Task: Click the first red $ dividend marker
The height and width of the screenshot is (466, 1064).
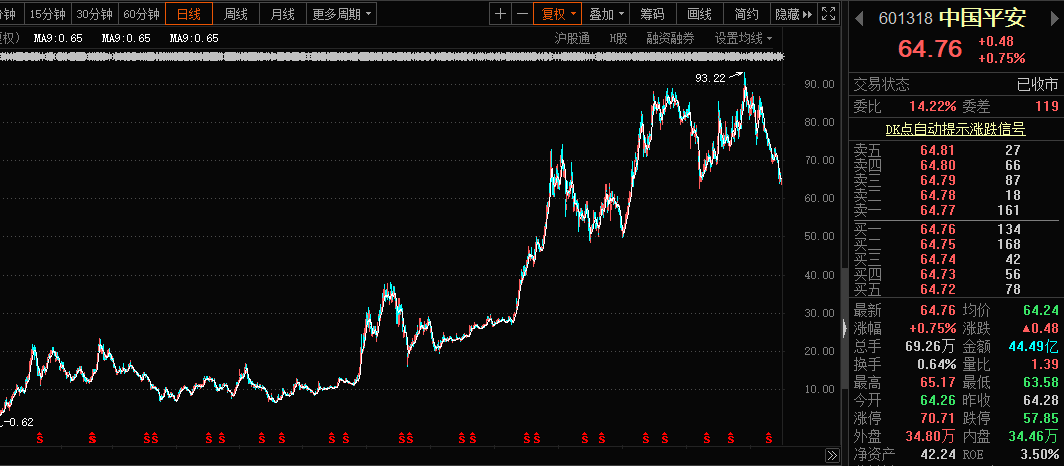Action: (x=40, y=438)
